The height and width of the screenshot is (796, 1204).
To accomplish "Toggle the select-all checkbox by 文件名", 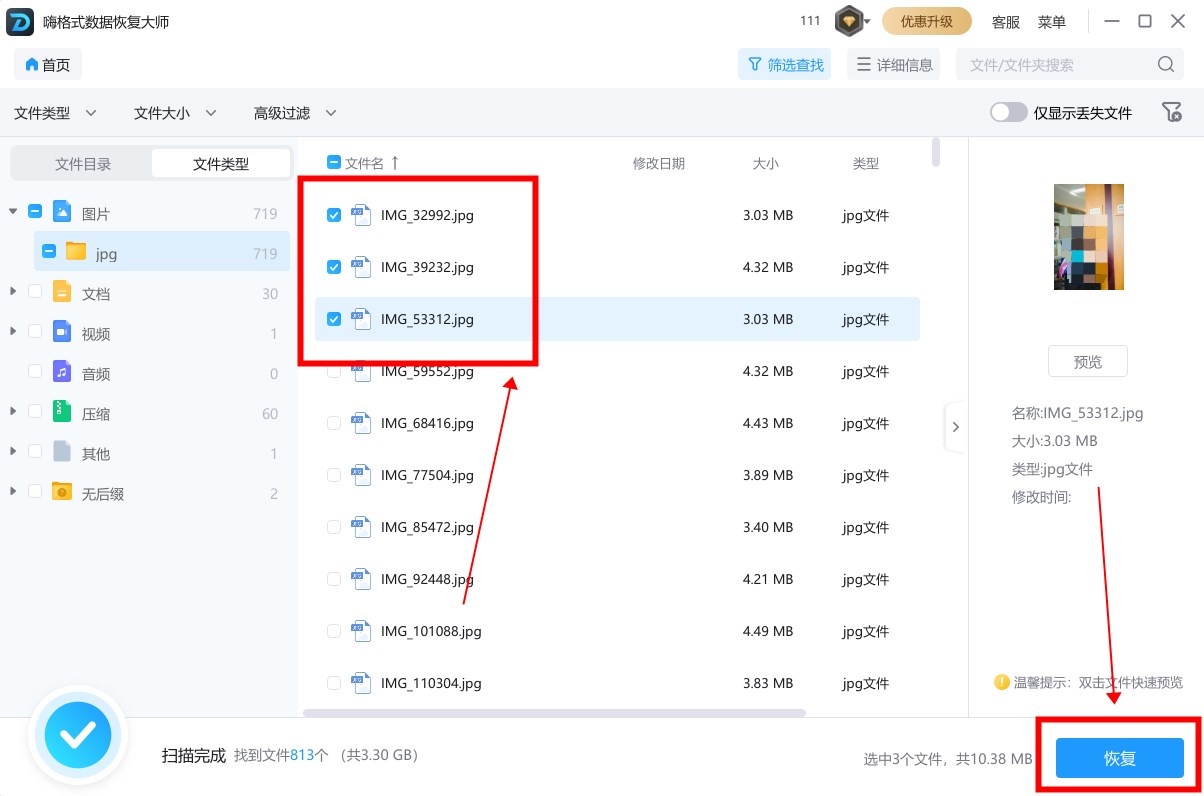I will pyautogui.click(x=334, y=163).
